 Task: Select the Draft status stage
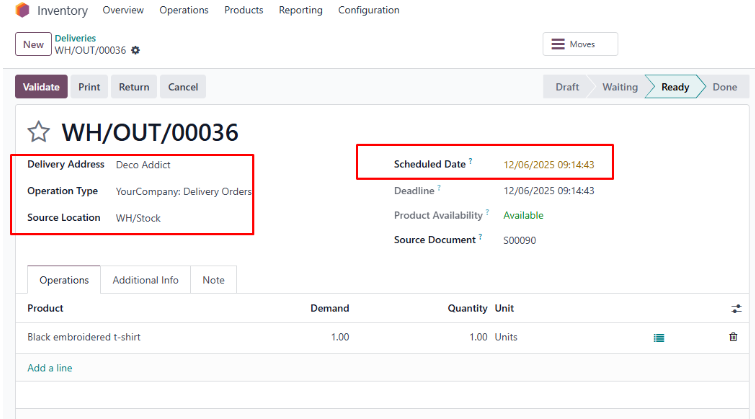point(567,87)
